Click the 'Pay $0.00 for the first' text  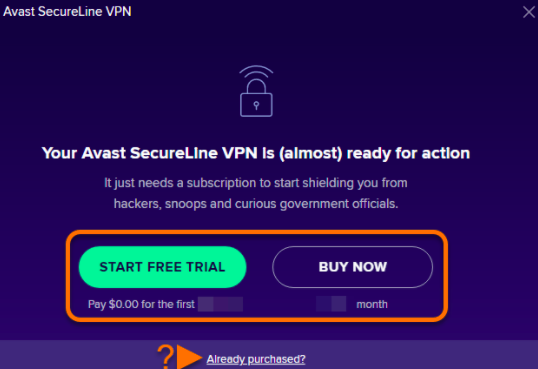141,304
